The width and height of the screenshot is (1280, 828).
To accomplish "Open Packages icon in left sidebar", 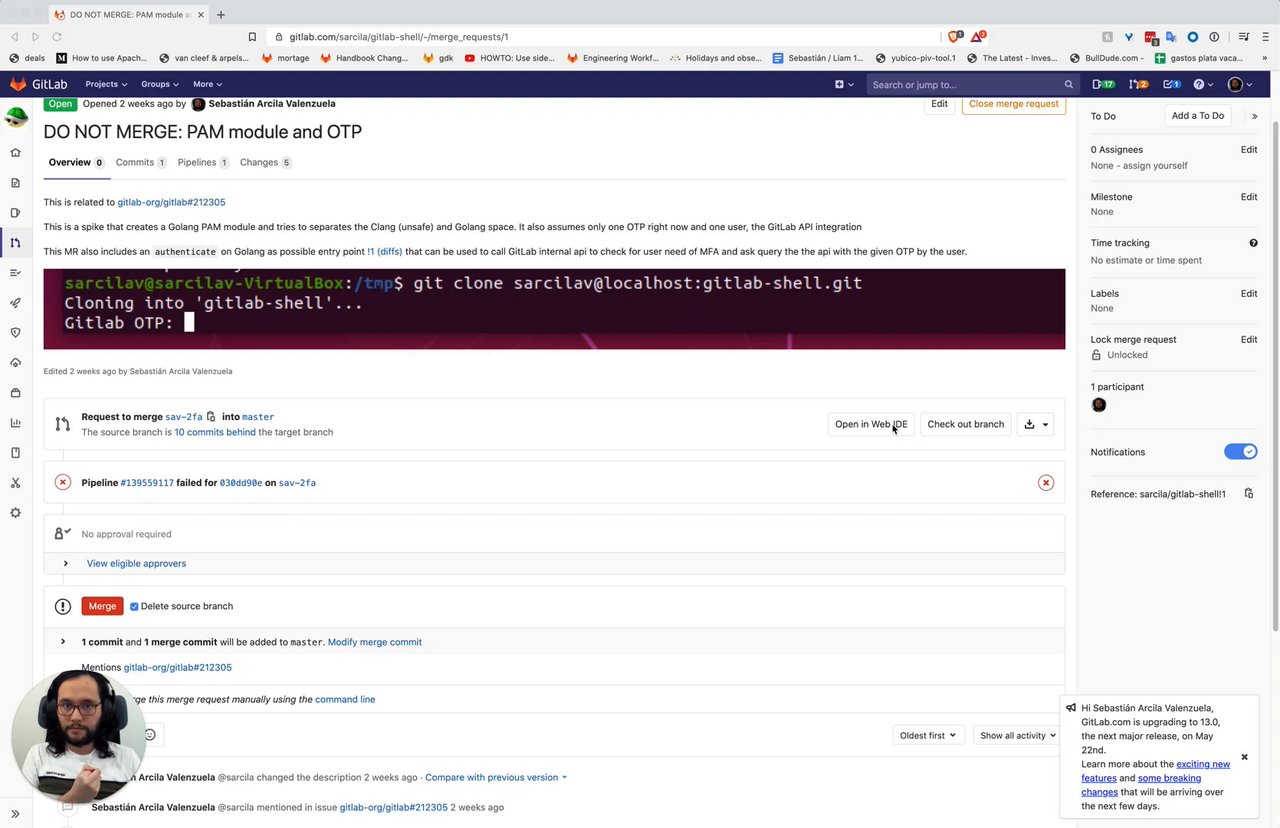I will (15, 393).
